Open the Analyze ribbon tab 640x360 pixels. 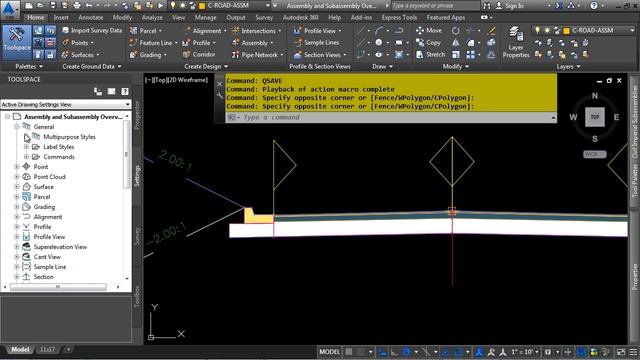[x=152, y=18]
